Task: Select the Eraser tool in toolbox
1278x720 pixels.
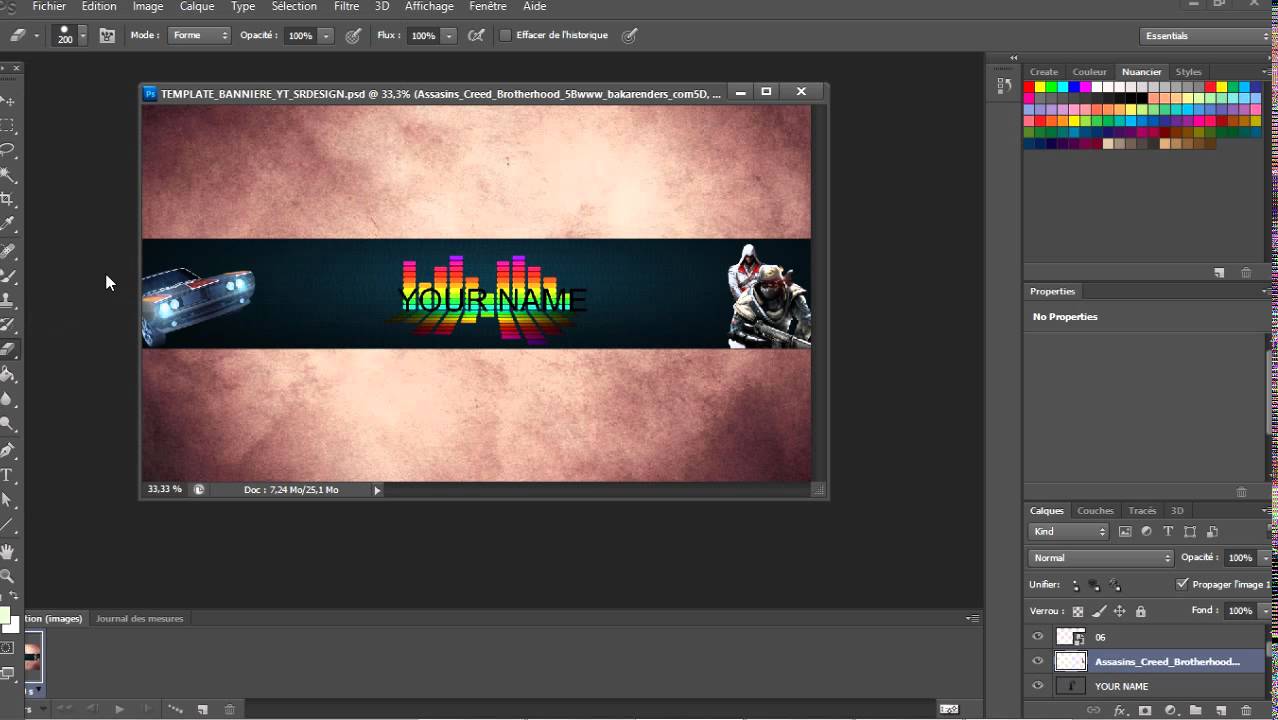Action: point(7,350)
